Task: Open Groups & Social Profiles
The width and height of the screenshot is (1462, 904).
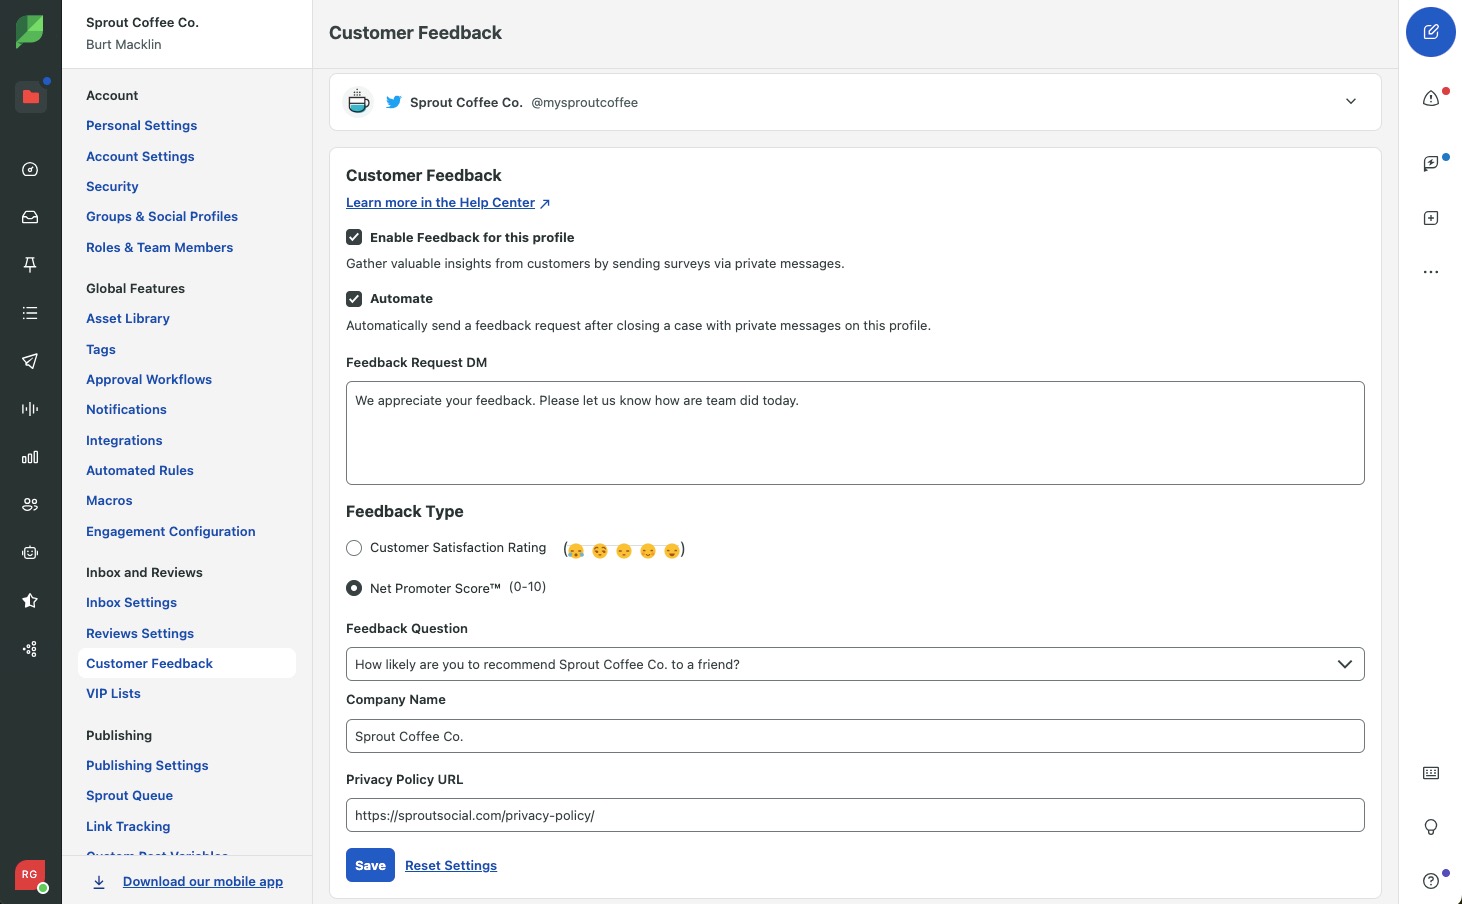Action: 162,217
